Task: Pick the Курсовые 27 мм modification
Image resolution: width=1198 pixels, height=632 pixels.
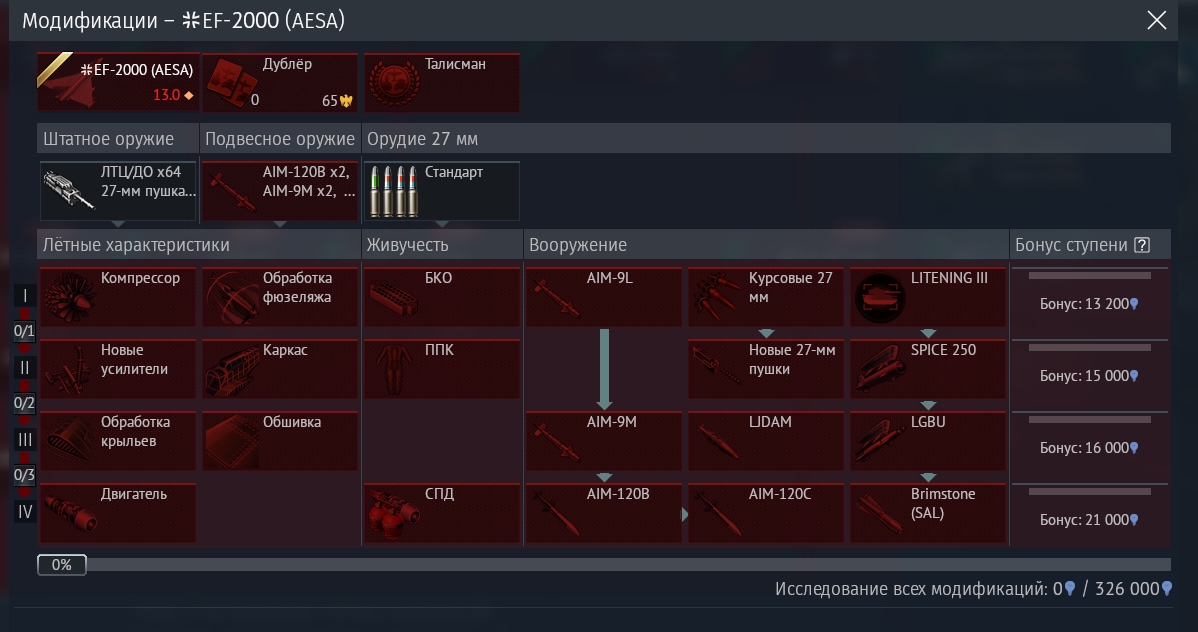Action: pyautogui.click(x=766, y=297)
